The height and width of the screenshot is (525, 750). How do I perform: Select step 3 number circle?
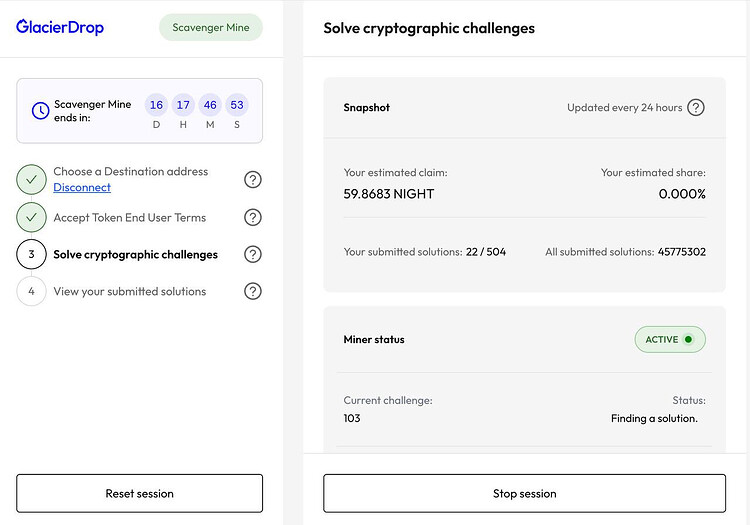[31, 254]
